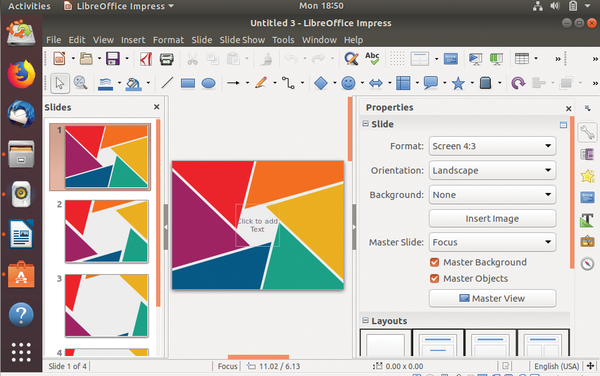
Task: Export directly as PDF icon
Action: (x=146, y=59)
